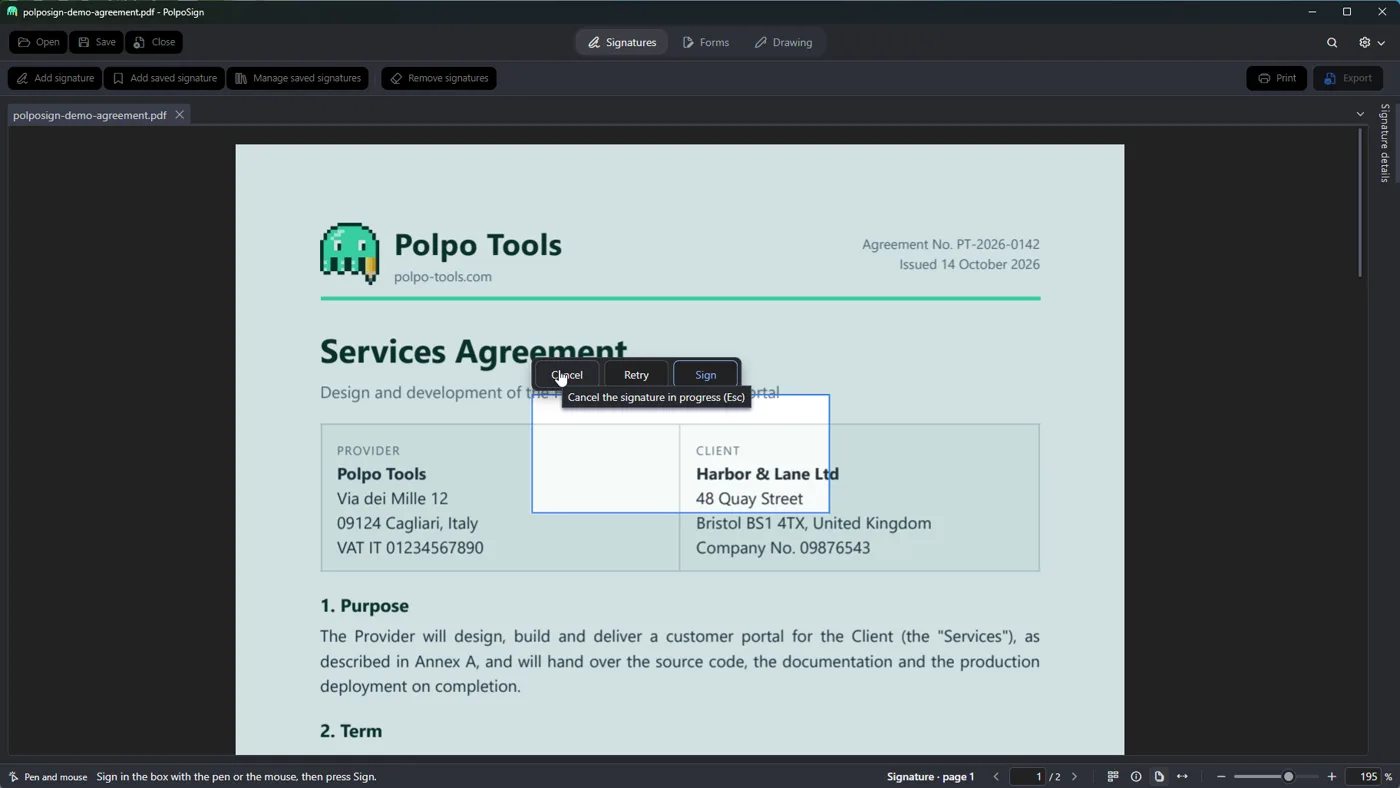Click Retry to redraw the signature
The height and width of the screenshot is (788, 1400).
coord(636,375)
